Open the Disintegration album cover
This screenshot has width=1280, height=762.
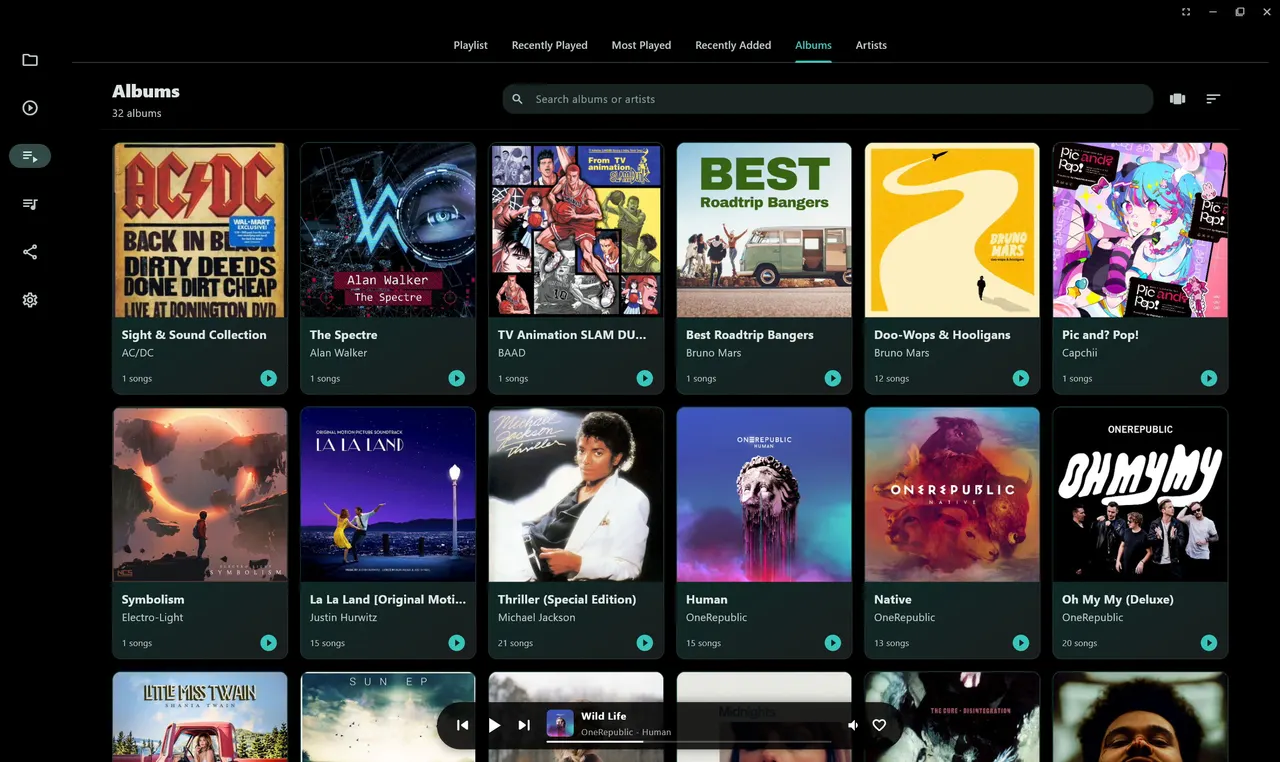tap(952, 717)
